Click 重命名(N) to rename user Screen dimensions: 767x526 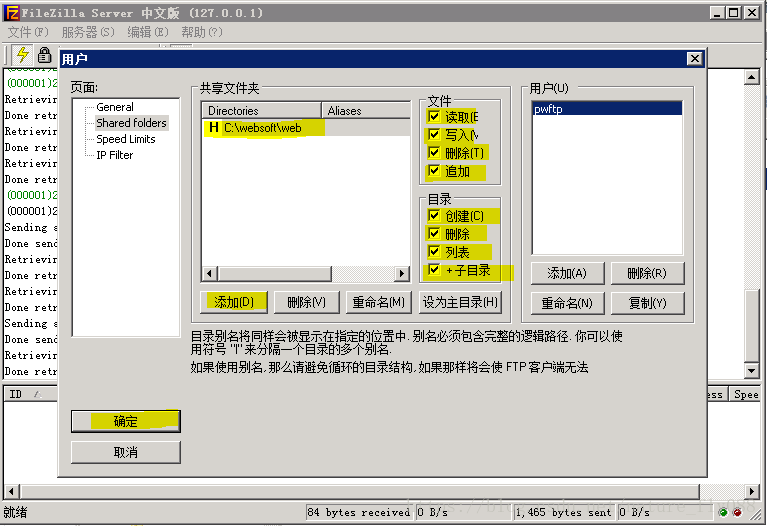[567, 303]
